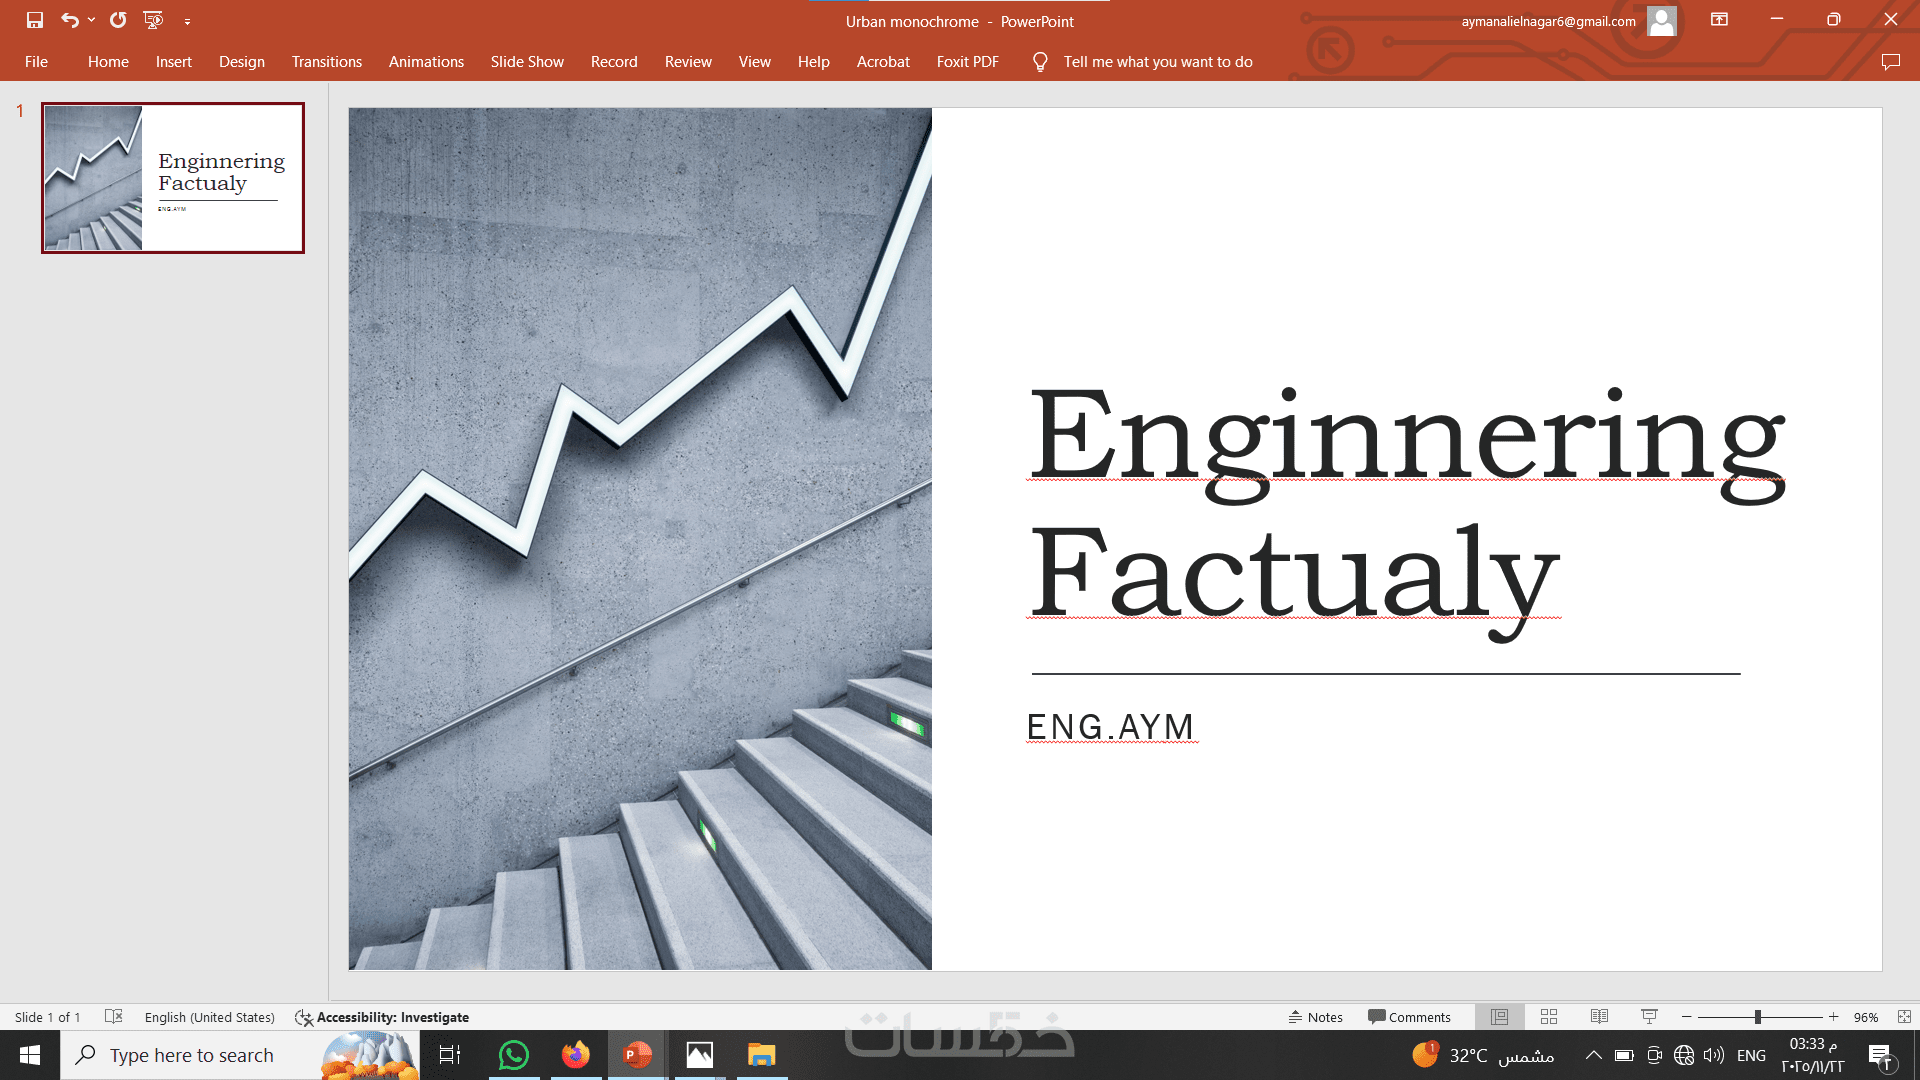1920x1080 pixels.
Task: Open Ribbon Display Options menu
Action: (x=1719, y=20)
